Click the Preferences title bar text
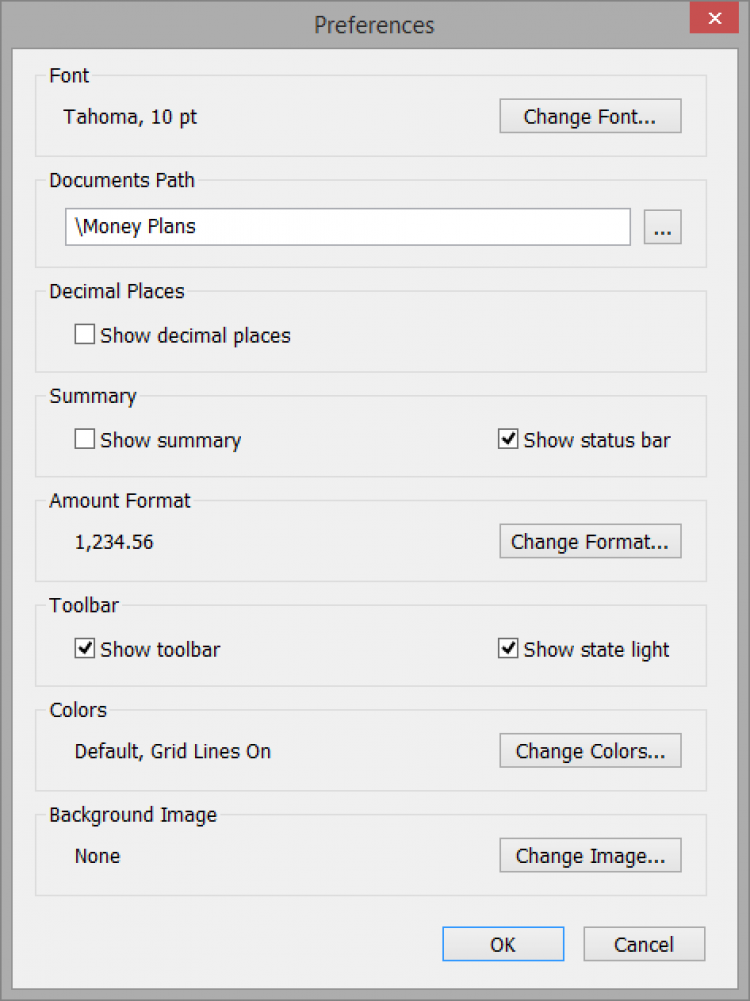 coord(374,24)
